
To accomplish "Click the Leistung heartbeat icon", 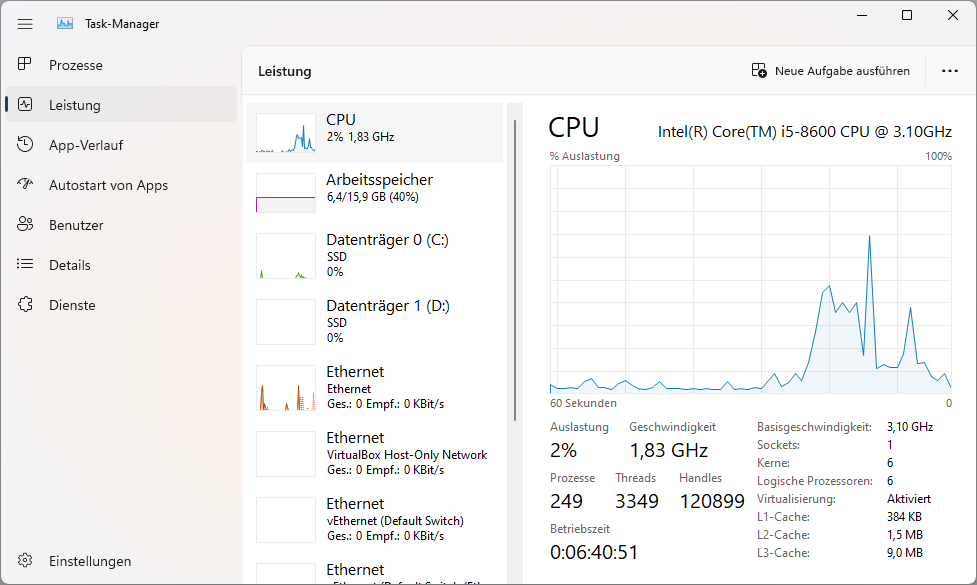I will (26, 105).
